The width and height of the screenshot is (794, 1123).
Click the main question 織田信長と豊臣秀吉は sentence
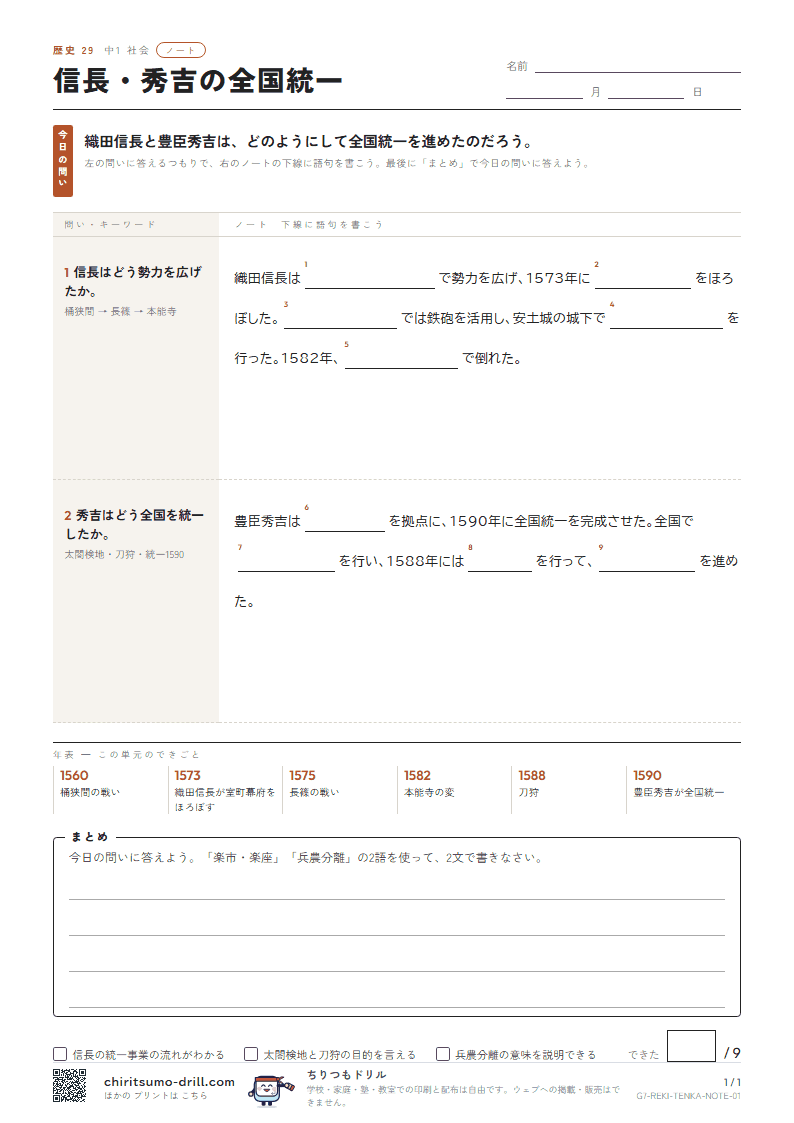pyautogui.click(x=309, y=141)
